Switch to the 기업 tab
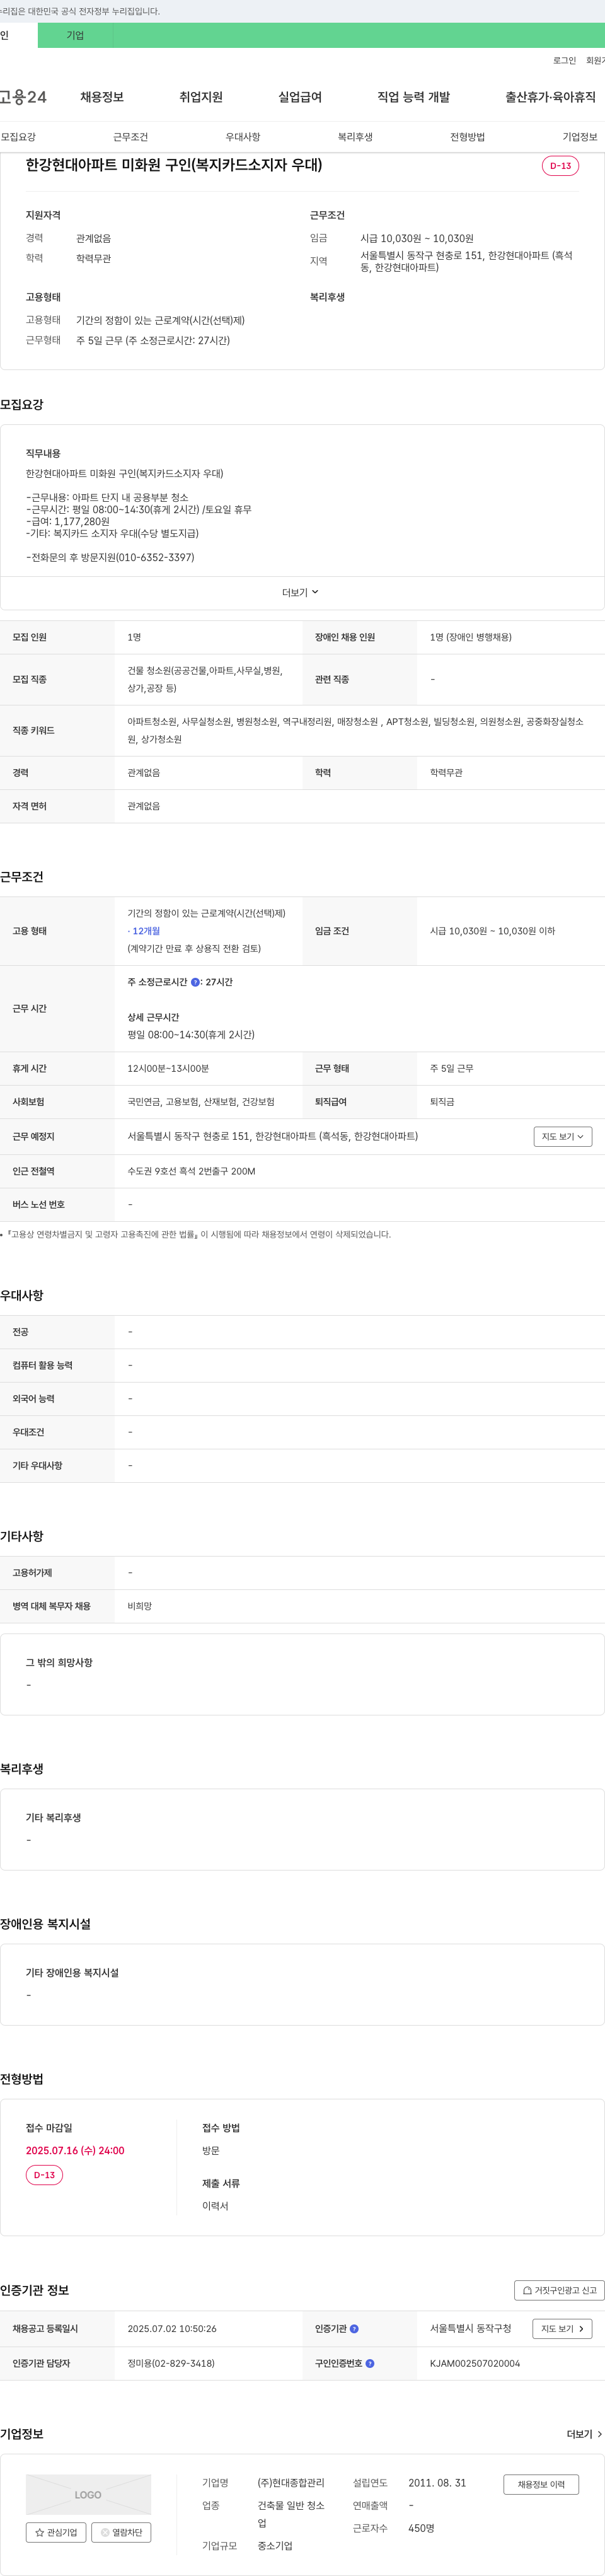This screenshot has width=605, height=2576. click(x=75, y=35)
